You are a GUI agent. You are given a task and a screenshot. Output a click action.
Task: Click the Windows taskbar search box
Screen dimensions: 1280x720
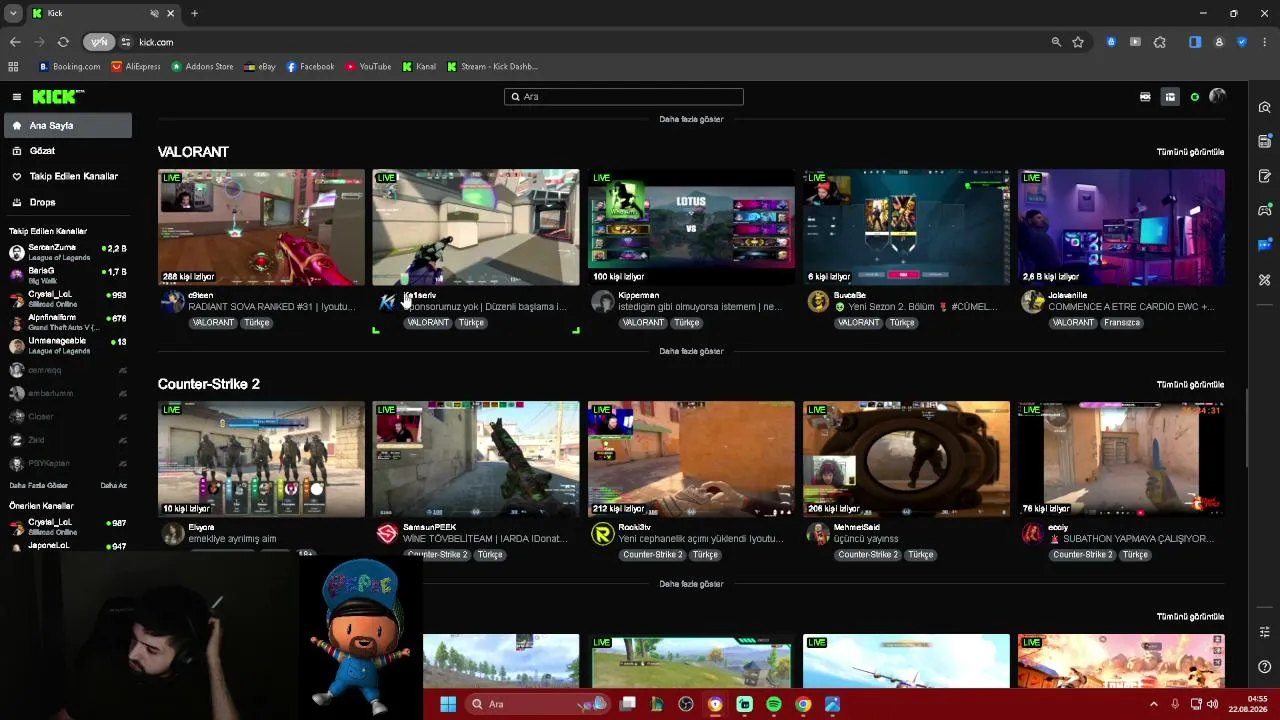(x=539, y=704)
